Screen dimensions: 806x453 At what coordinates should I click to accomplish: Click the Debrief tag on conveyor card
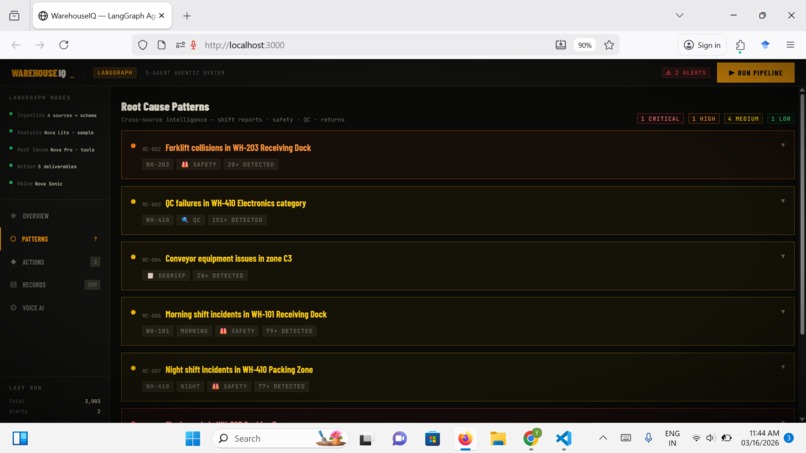166,276
